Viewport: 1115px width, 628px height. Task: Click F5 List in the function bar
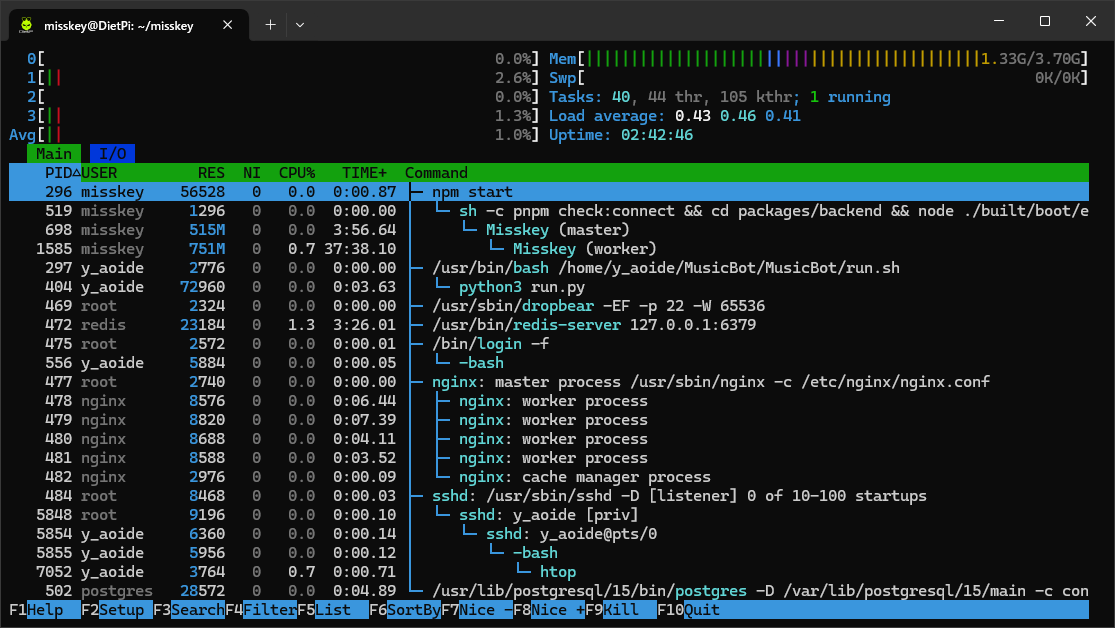[x=333, y=610]
